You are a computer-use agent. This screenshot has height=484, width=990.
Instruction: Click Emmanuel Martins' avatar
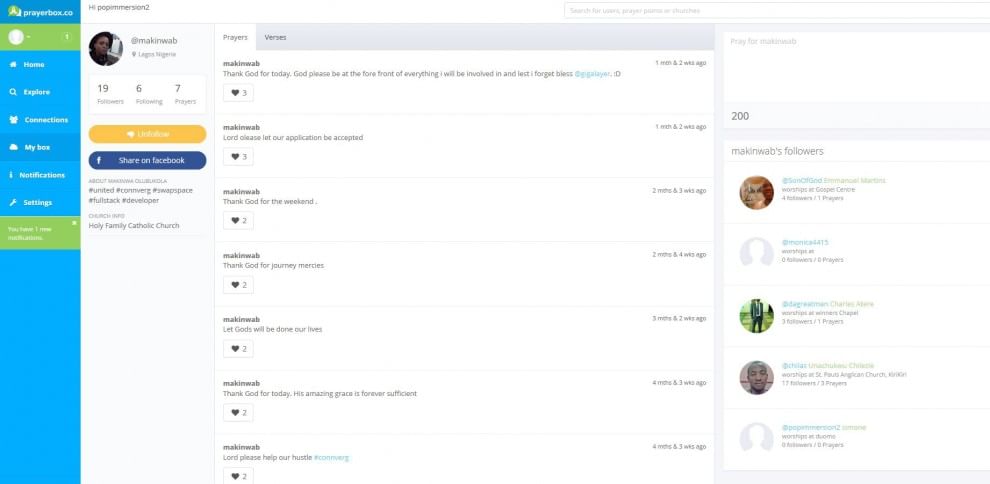tap(756, 192)
